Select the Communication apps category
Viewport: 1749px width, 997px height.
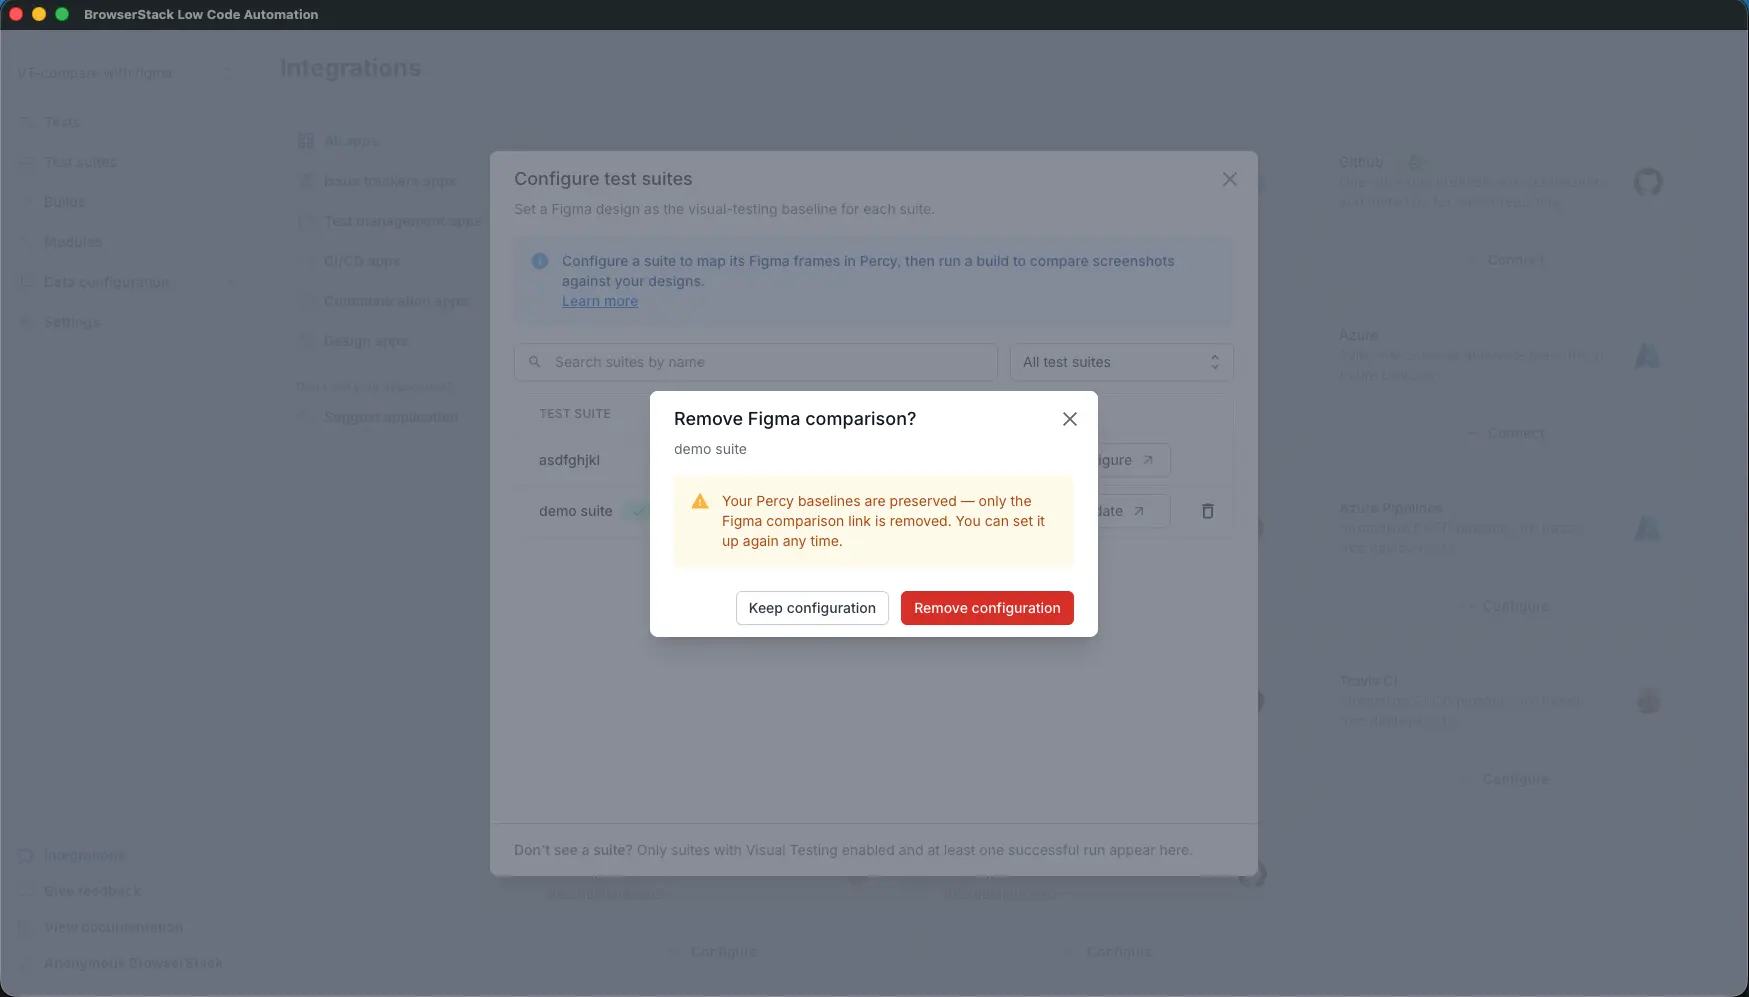(x=396, y=301)
